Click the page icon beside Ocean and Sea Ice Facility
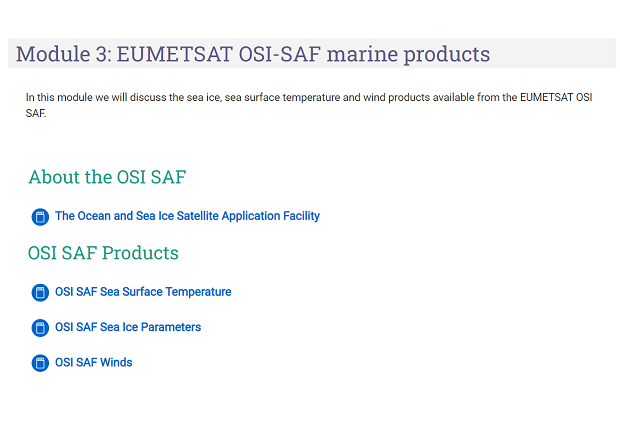Viewport: 620px width, 422px height. 40,217
